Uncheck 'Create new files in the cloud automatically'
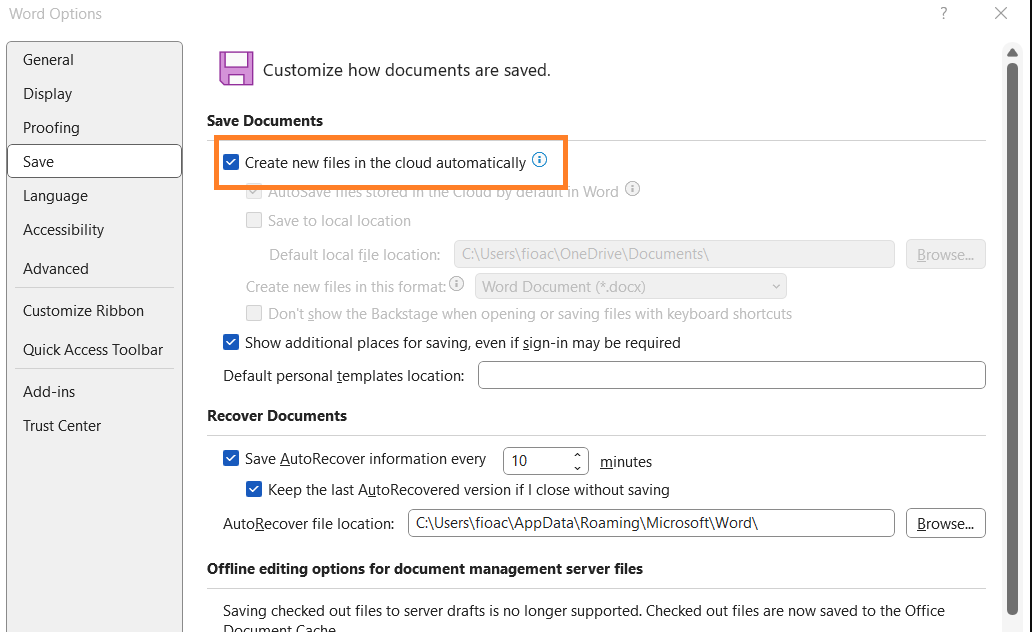 pyautogui.click(x=231, y=162)
